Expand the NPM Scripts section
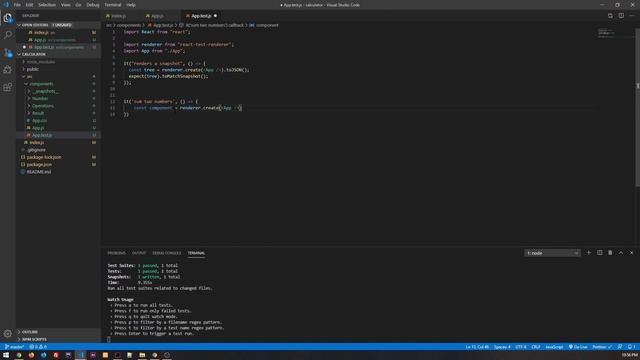640x360 pixels. [58, 339]
